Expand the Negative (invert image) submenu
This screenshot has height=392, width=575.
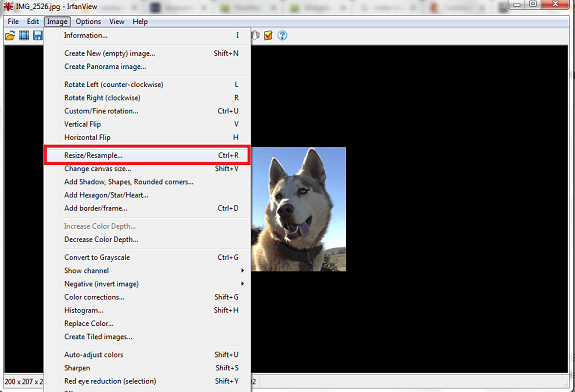pos(147,284)
